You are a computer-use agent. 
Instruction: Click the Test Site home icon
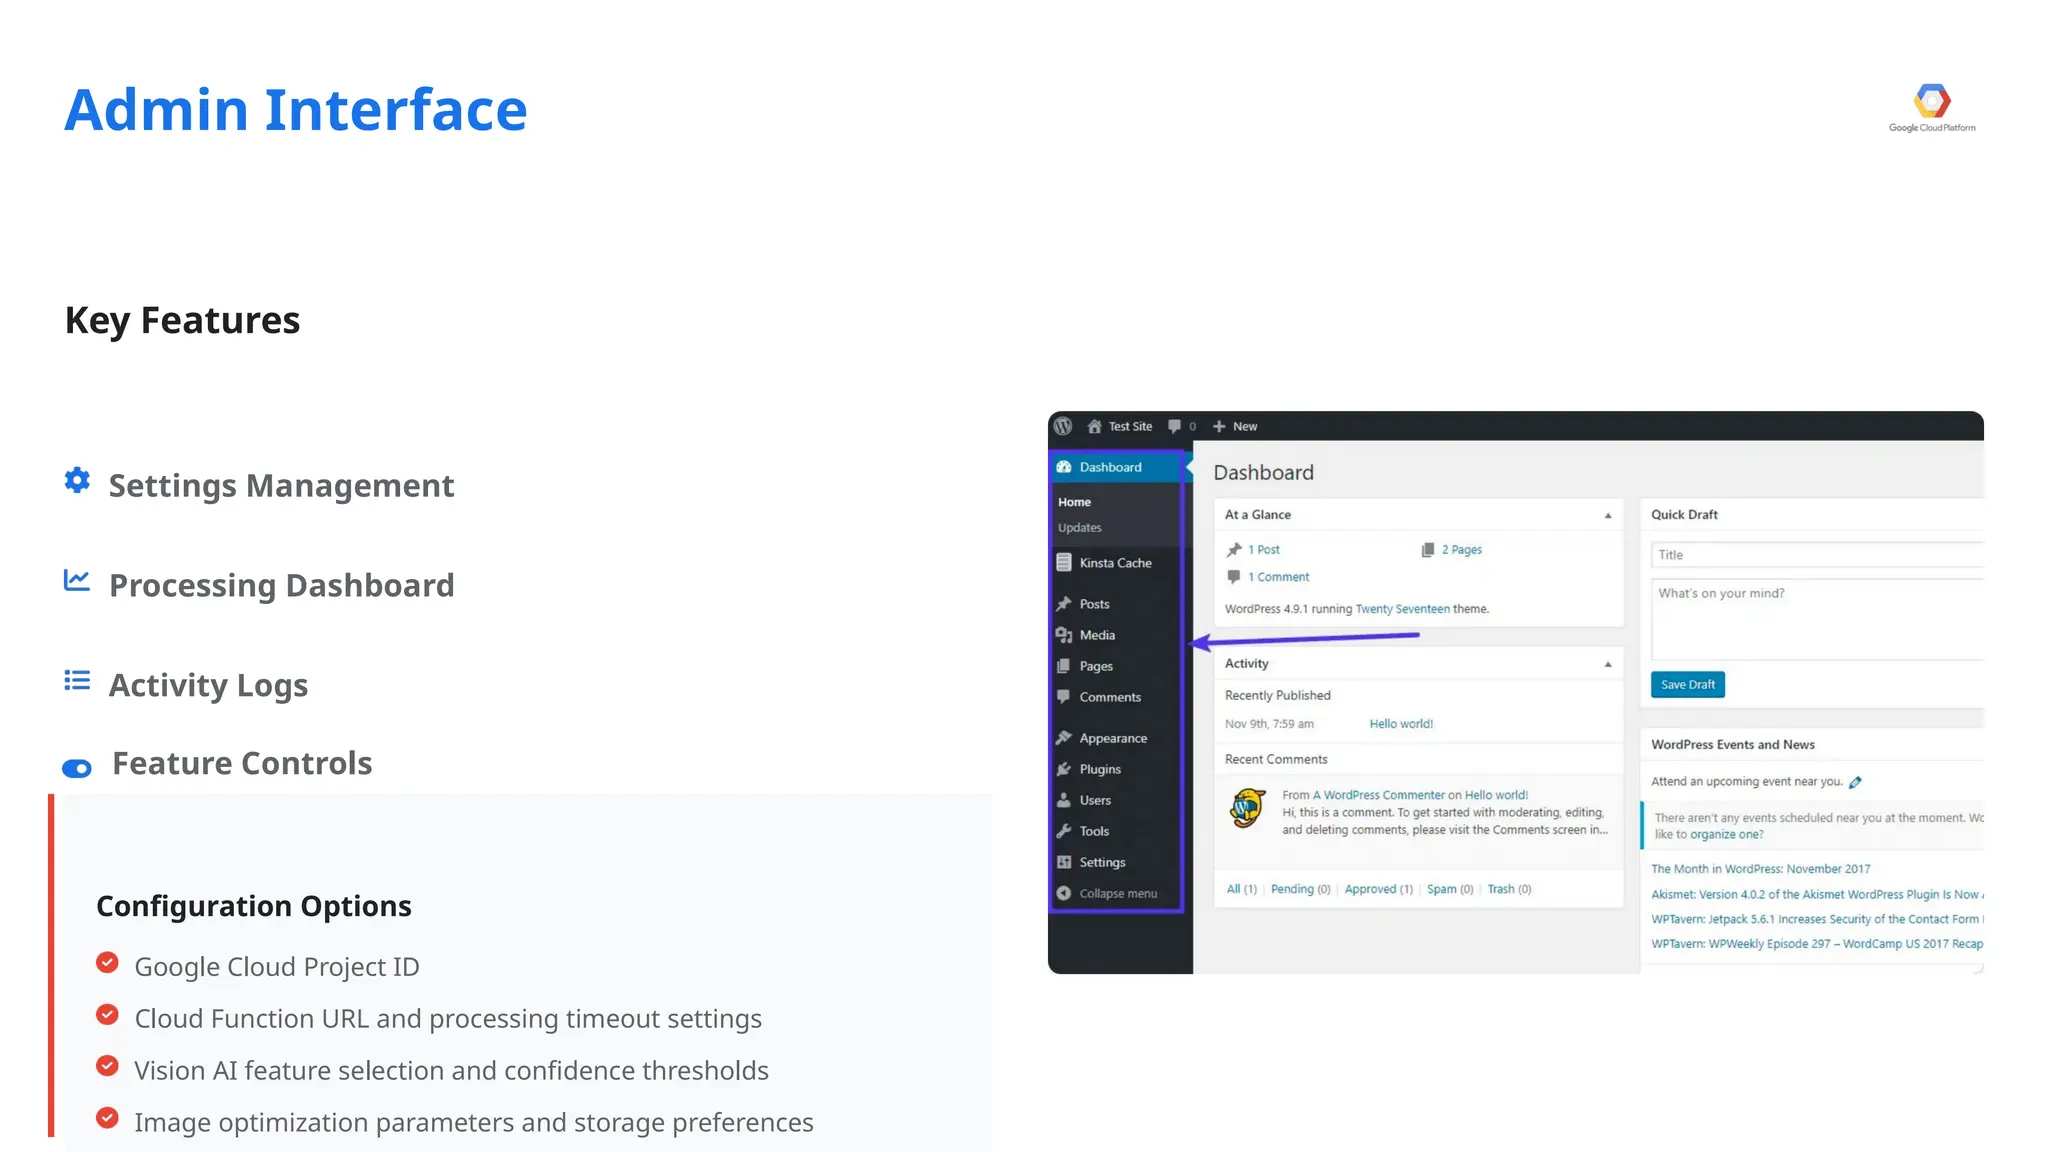pyautogui.click(x=1094, y=426)
